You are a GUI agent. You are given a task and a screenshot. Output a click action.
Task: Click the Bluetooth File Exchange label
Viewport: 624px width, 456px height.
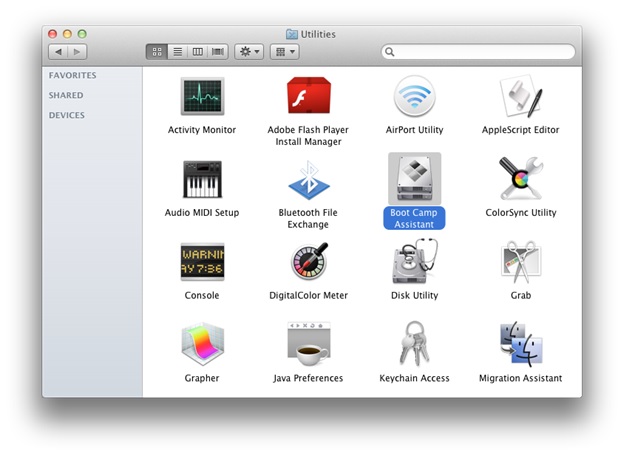pyautogui.click(x=308, y=218)
